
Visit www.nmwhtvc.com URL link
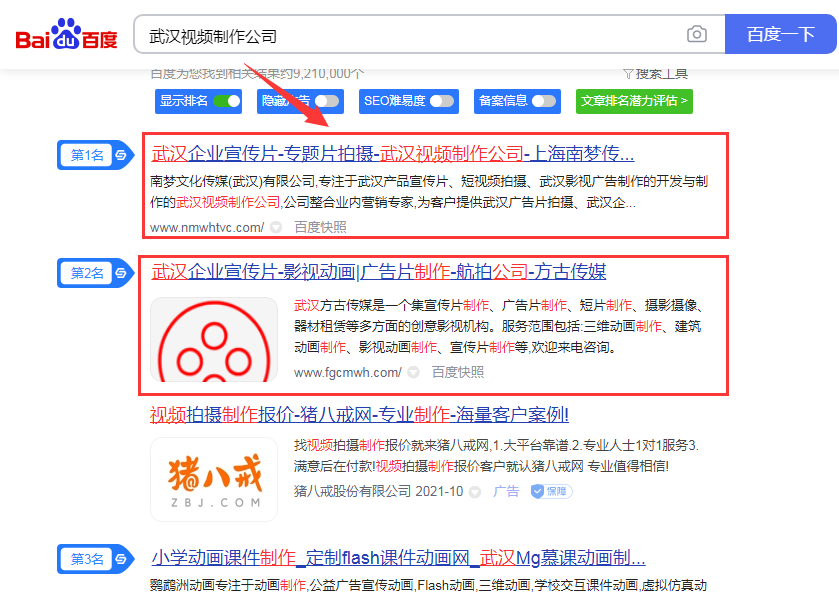tap(207, 227)
